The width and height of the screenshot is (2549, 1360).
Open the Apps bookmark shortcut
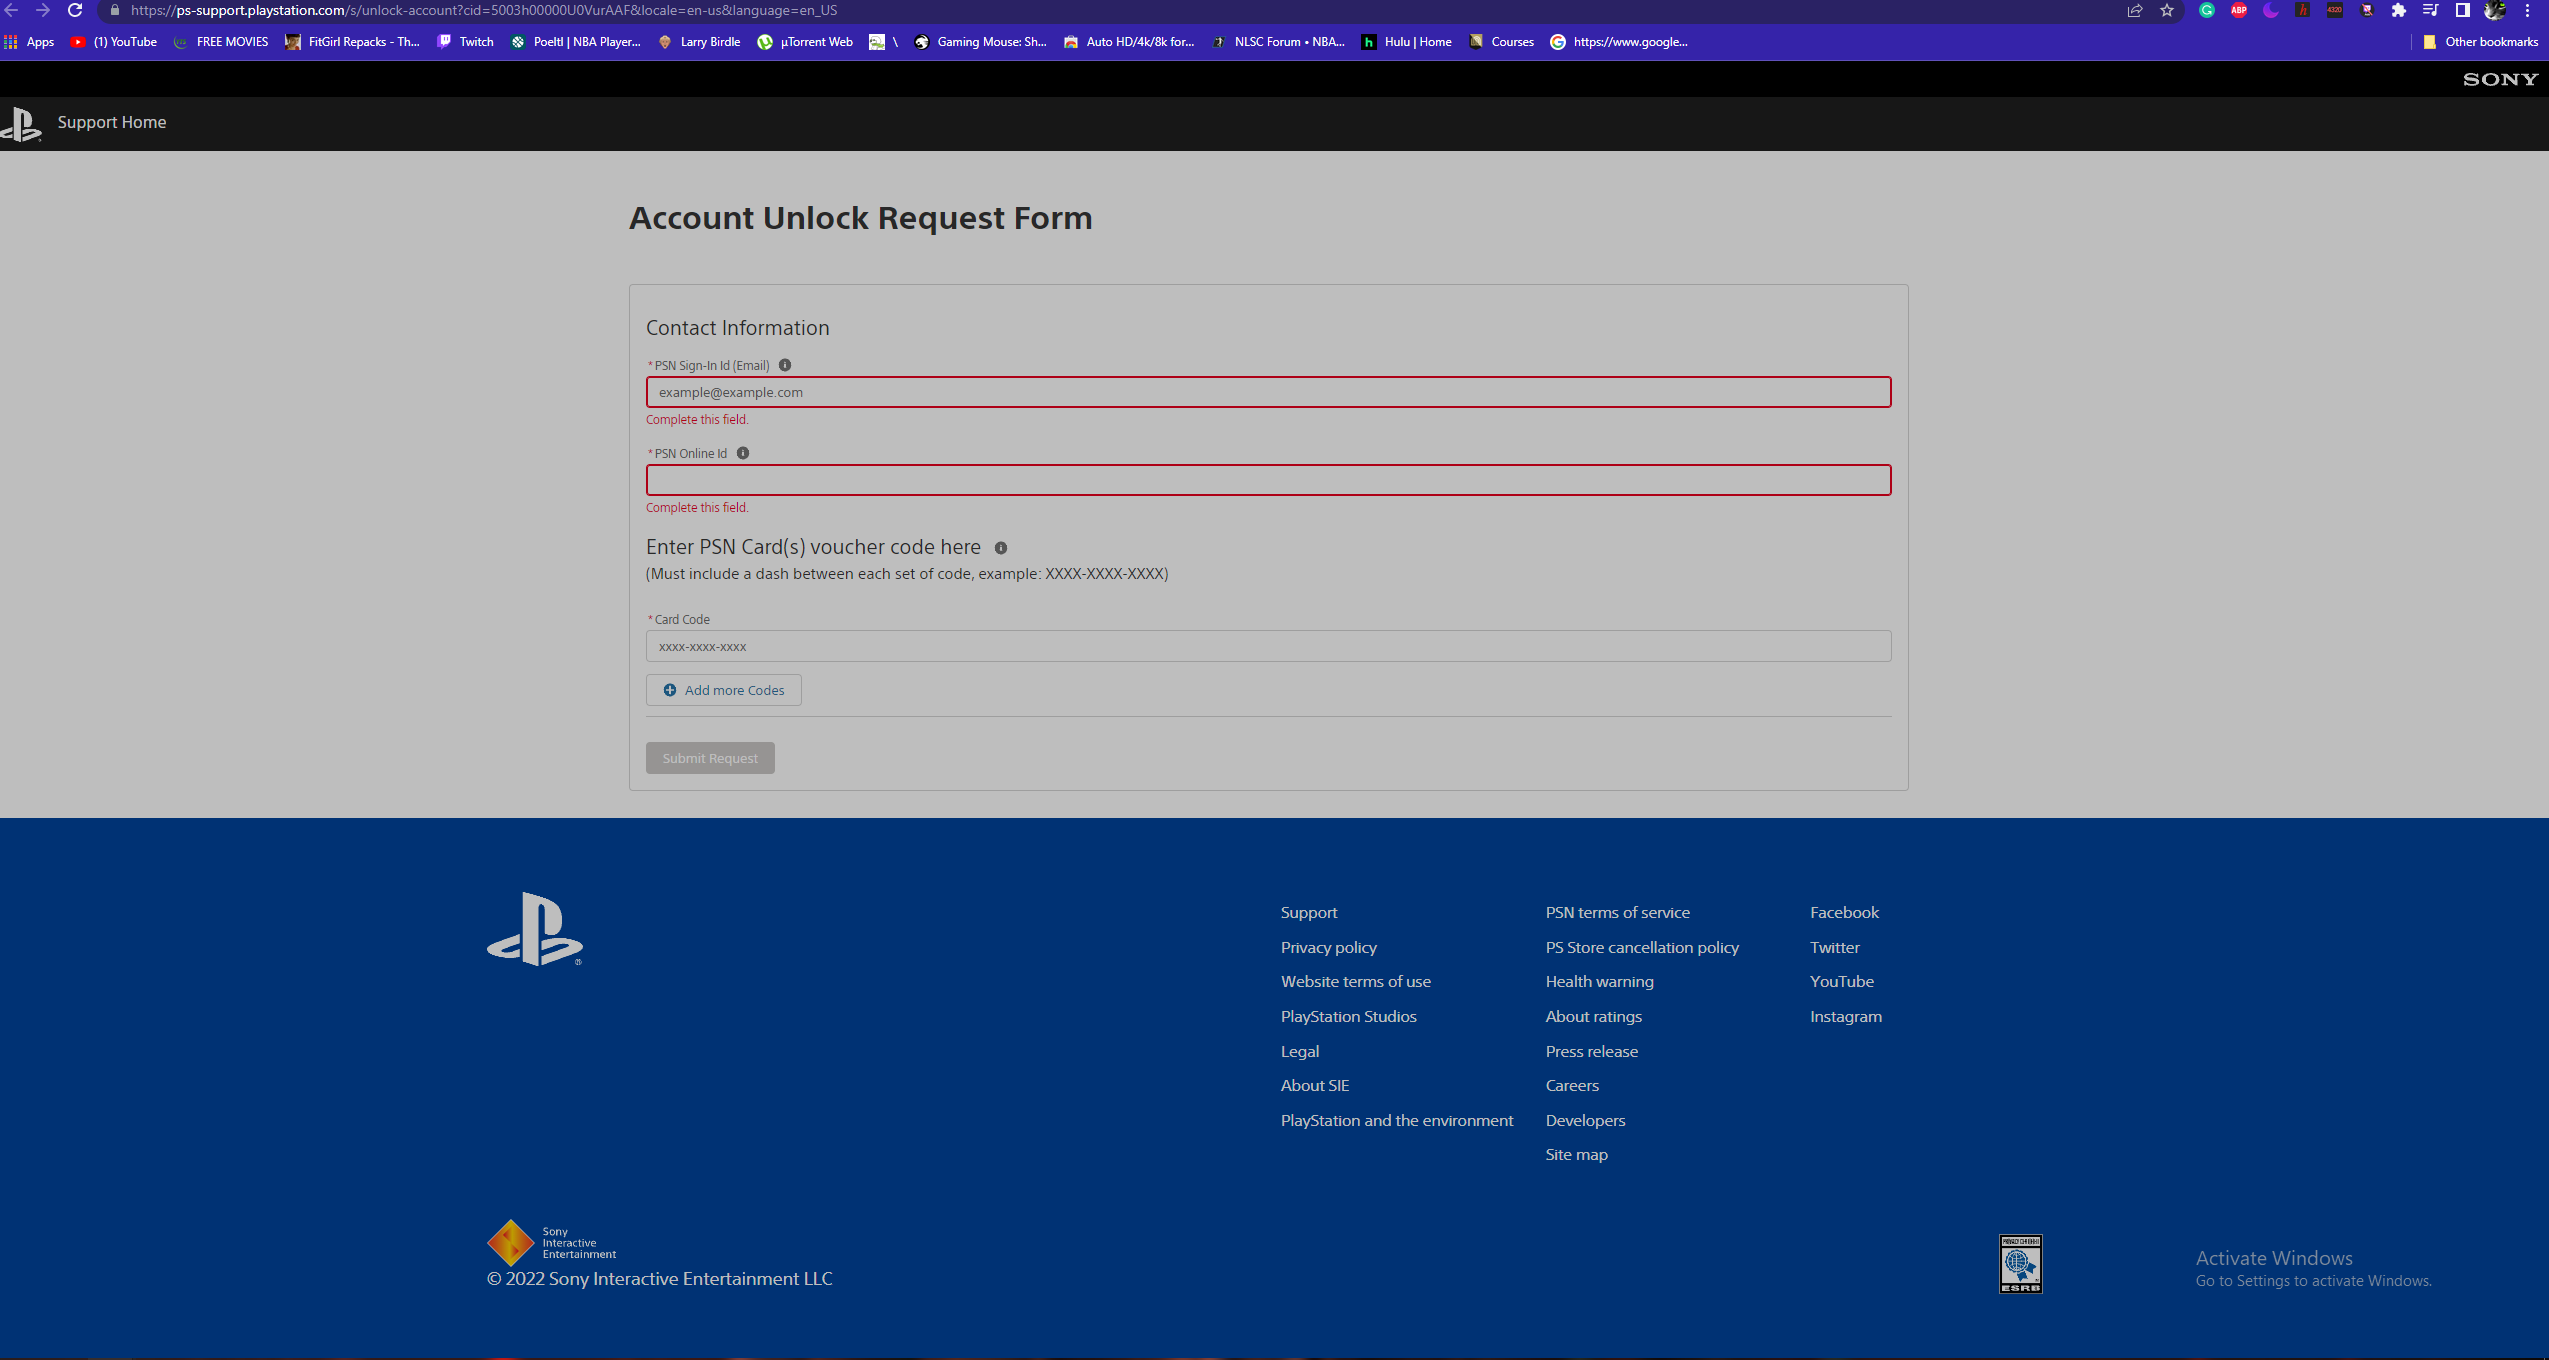[30, 42]
